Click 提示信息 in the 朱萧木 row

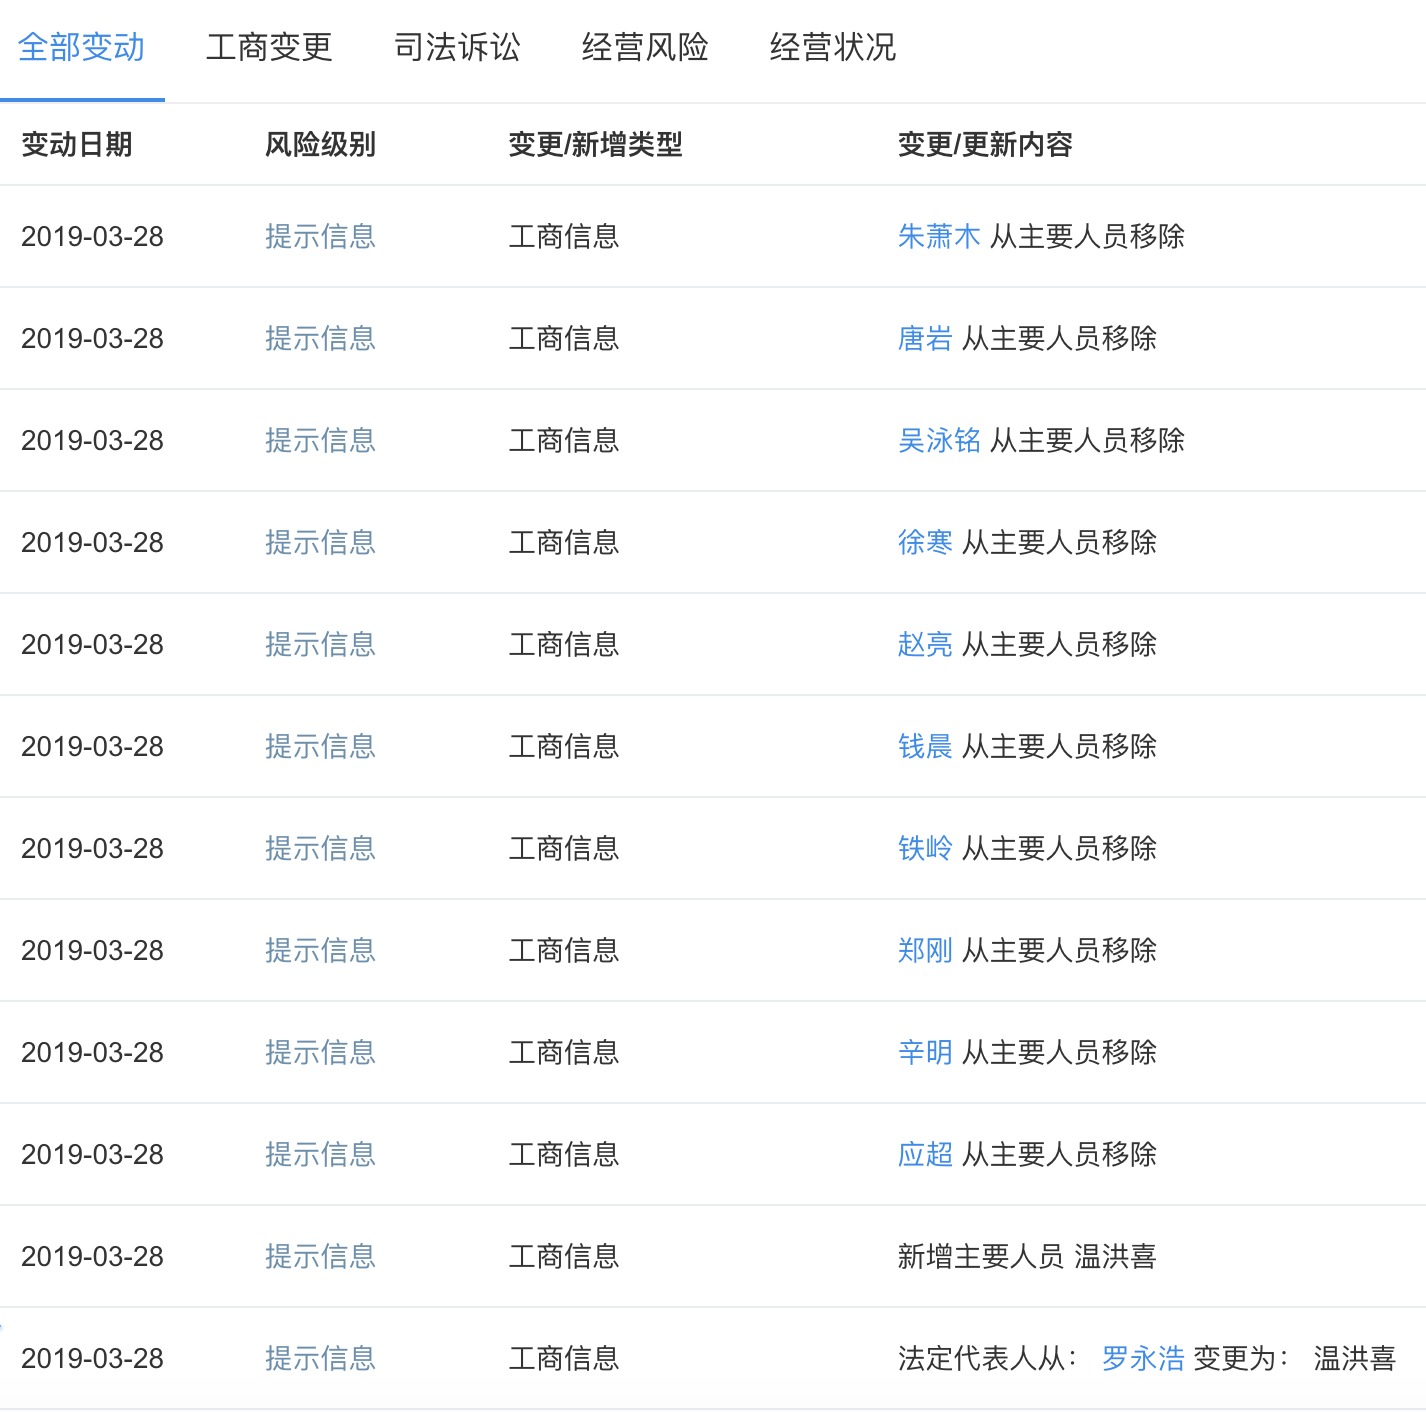pyautogui.click(x=320, y=236)
